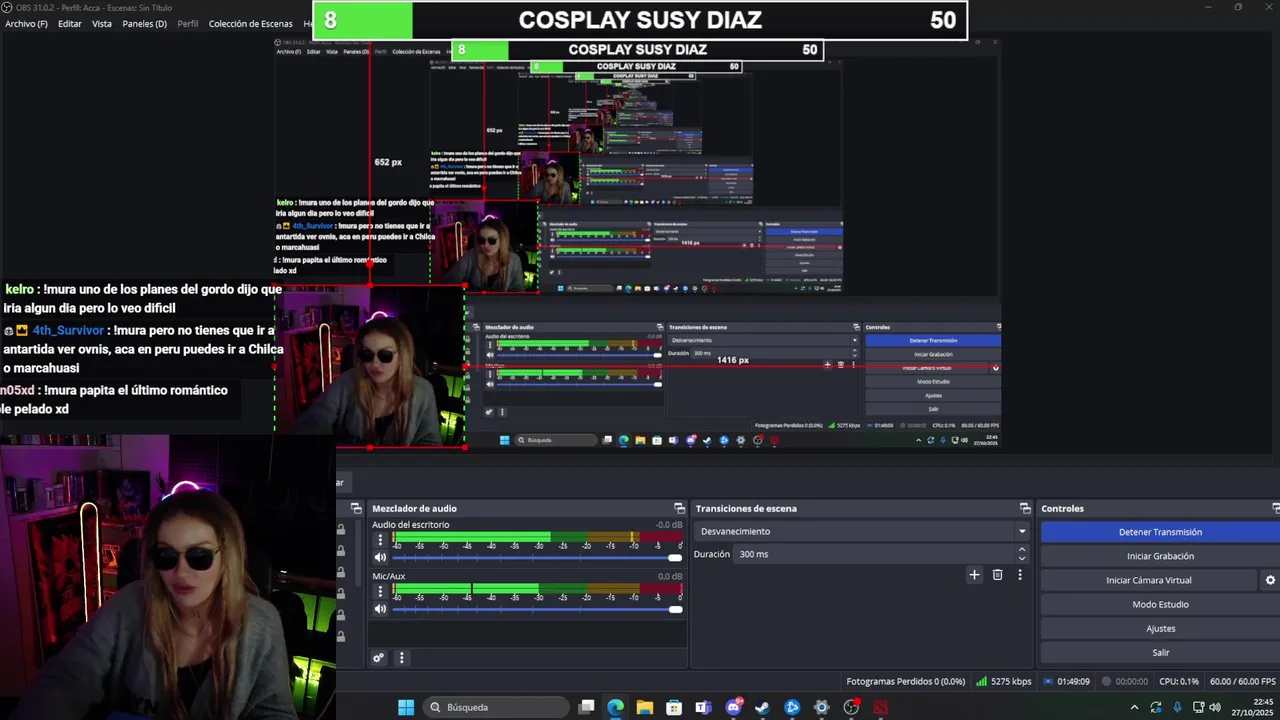Mute the Audio del escritorio speaker
1280x720 pixels.
point(380,557)
